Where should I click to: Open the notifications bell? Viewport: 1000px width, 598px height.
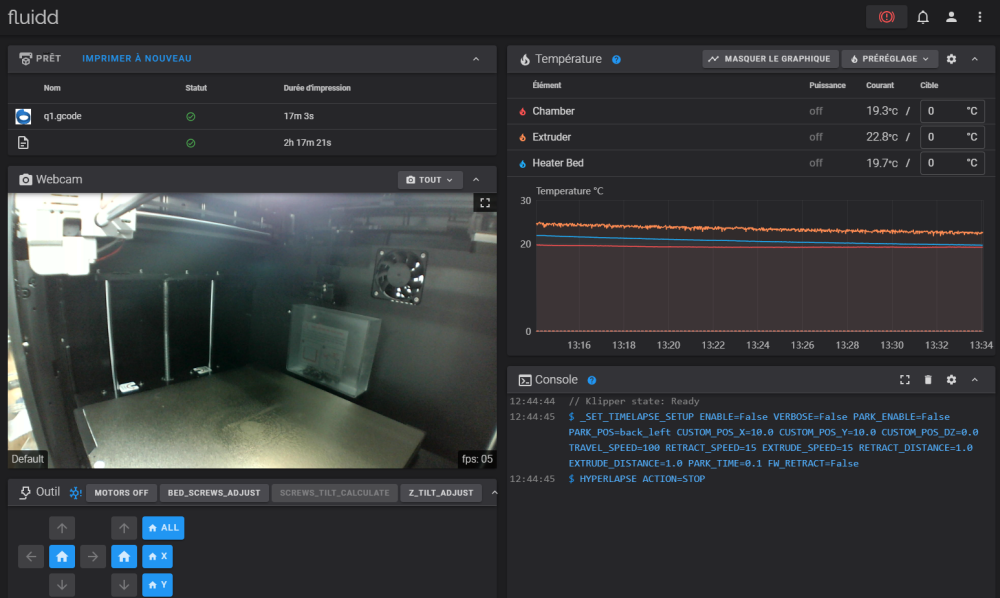(923, 17)
